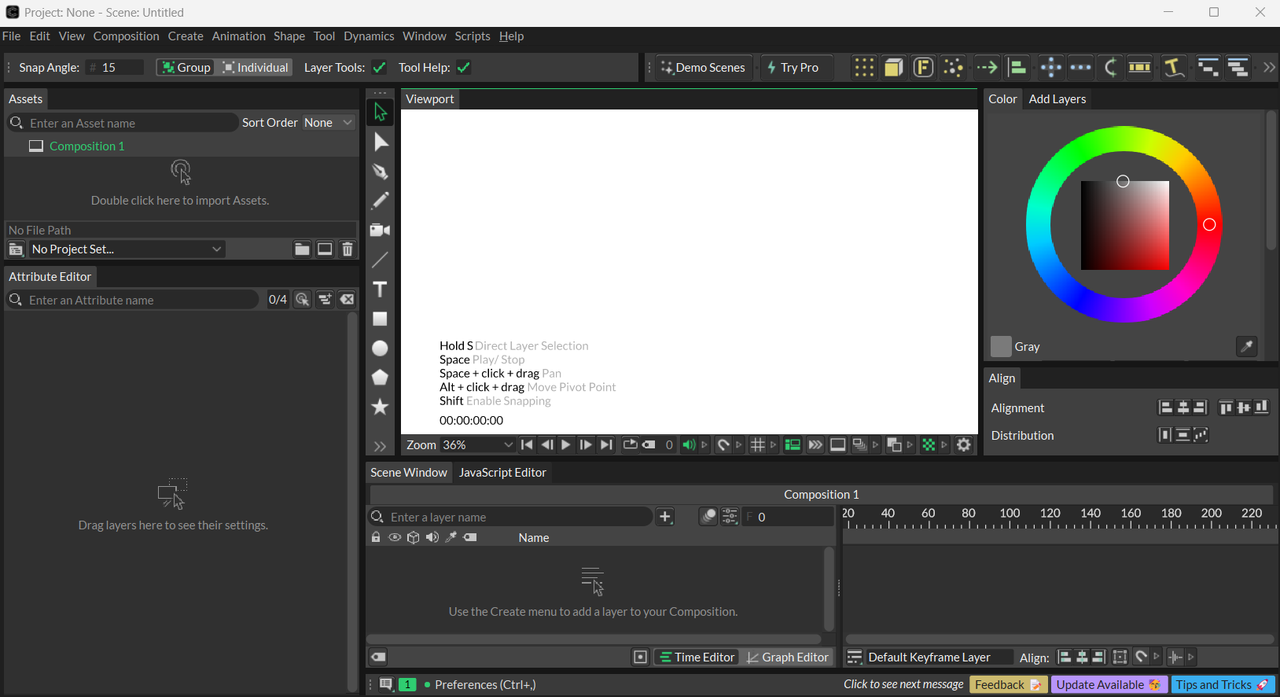The height and width of the screenshot is (697, 1280).
Task: Click the green dashed arrow icon
Action: 987,67
